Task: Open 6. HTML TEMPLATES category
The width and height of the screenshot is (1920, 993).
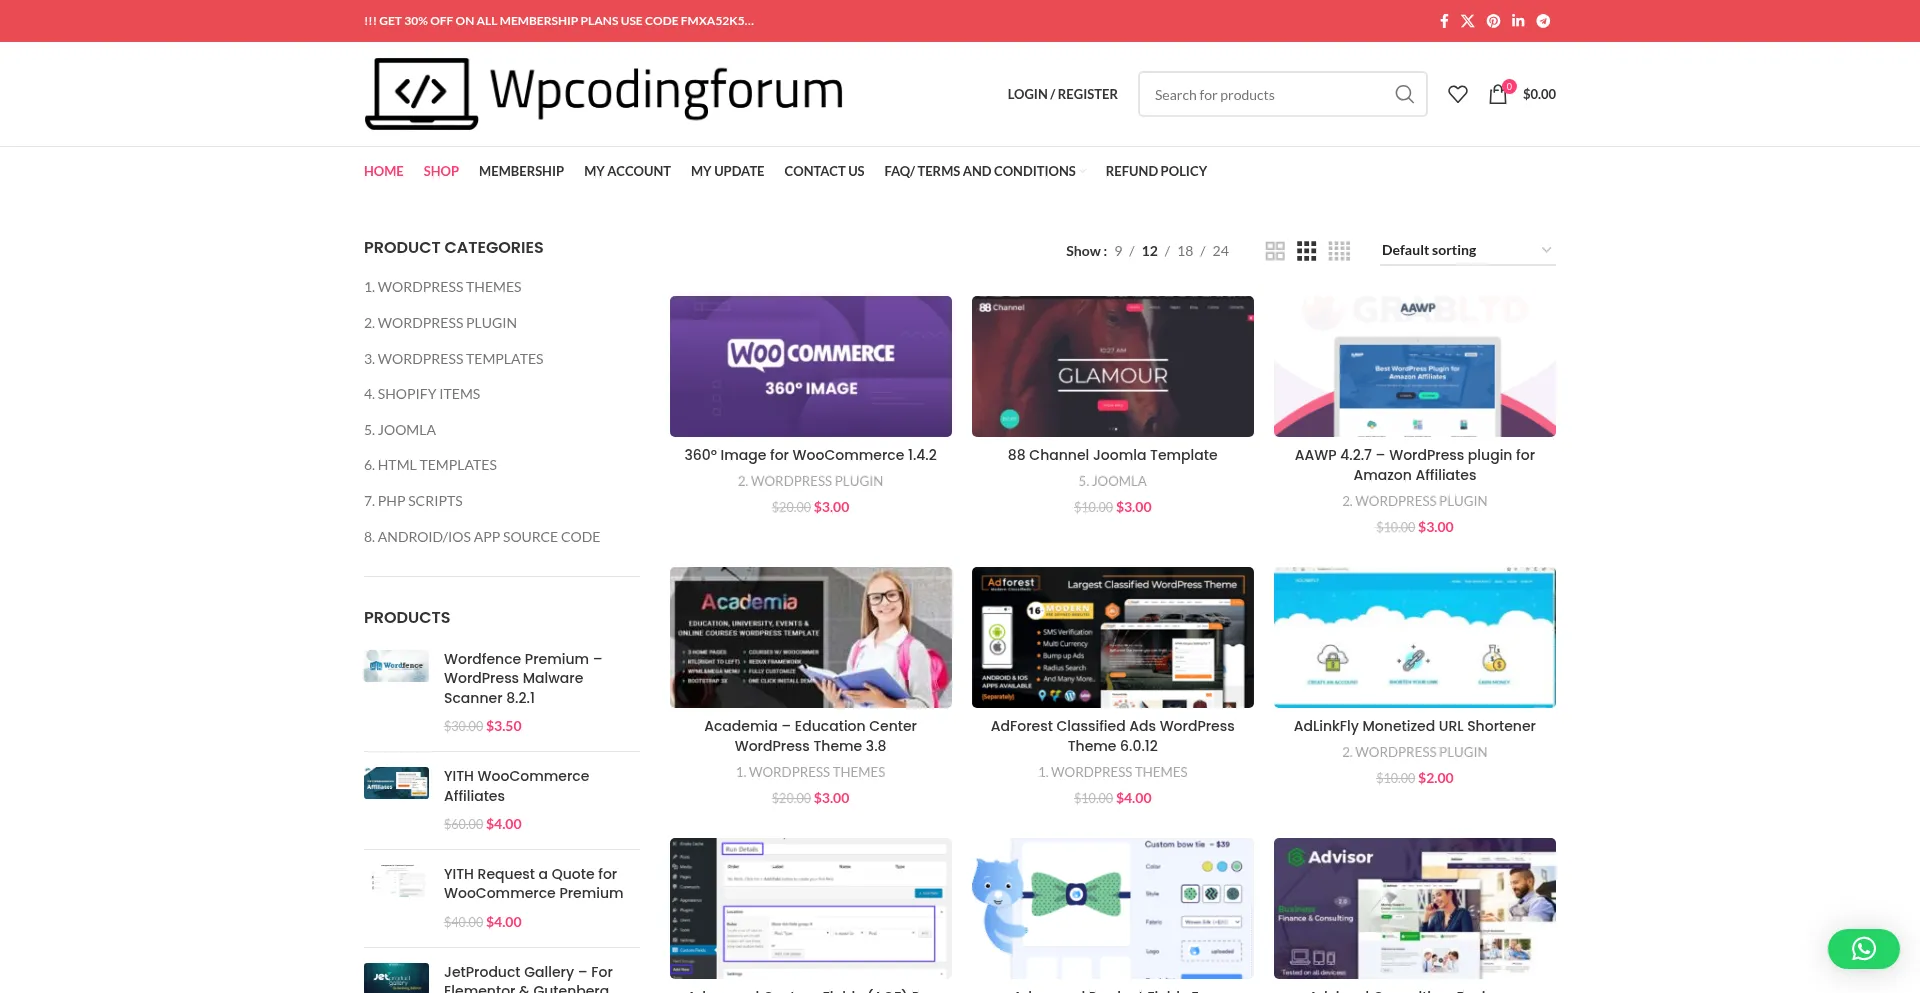Action: click(x=430, y=465)
